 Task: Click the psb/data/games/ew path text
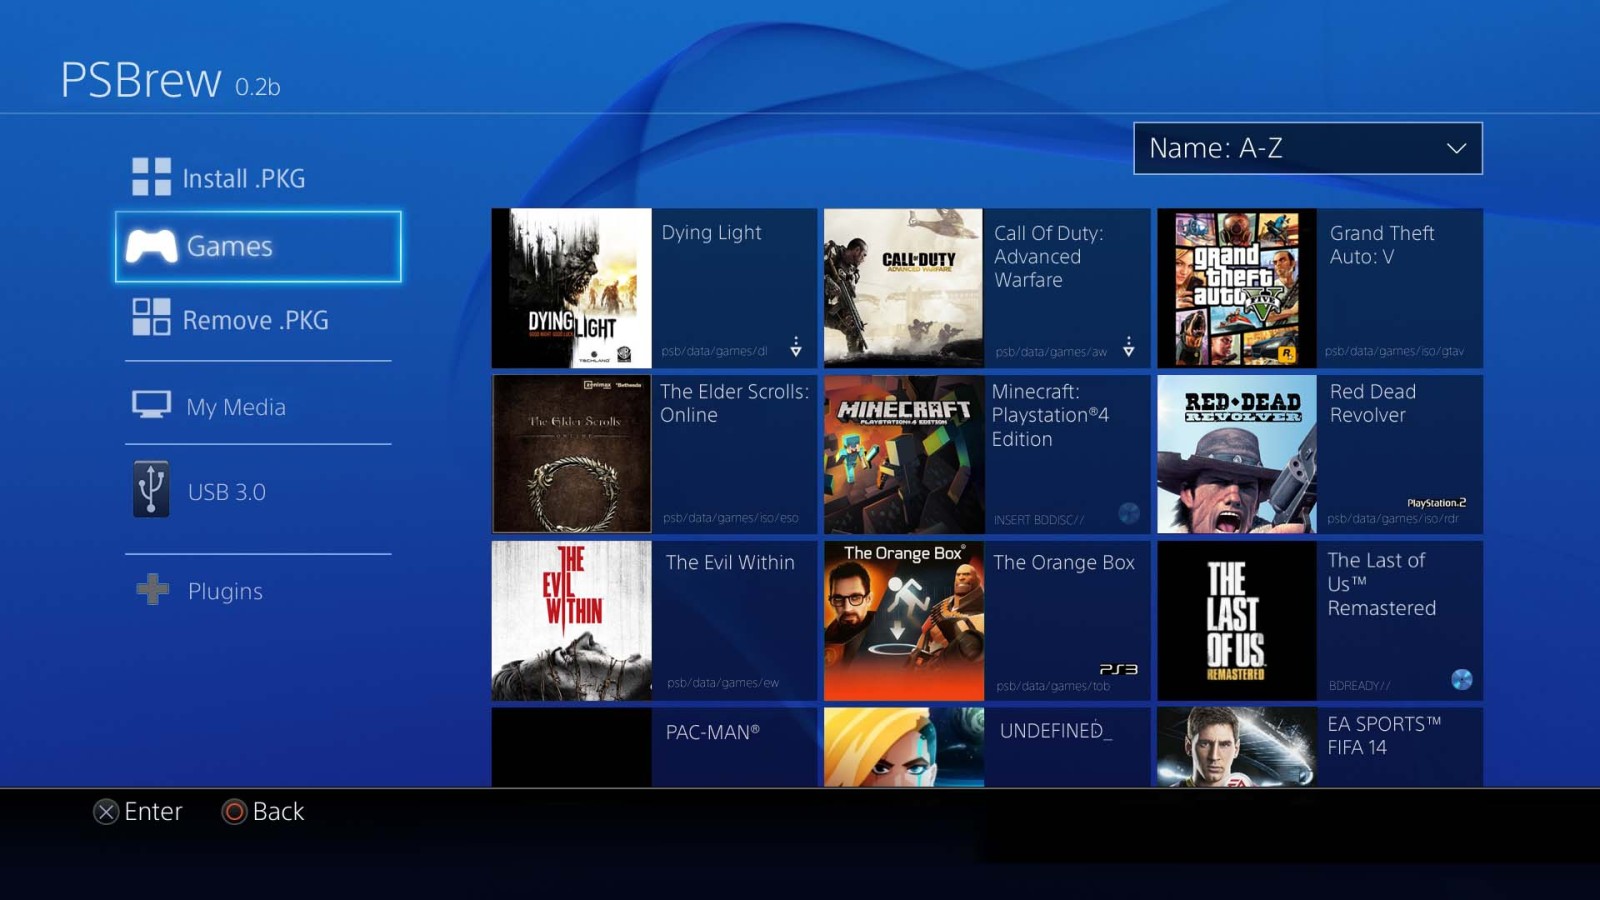click(723, 683)
